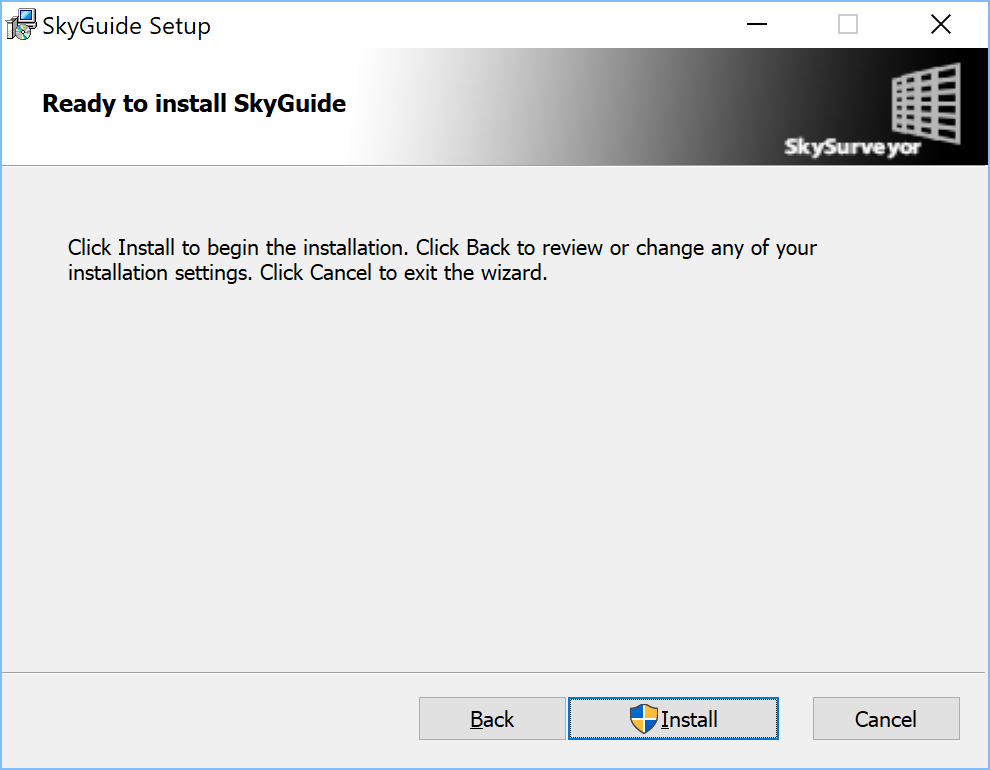The width and height of the screenshot is (990, 770).
Task: Close the setup window with X
Action: (x=940, y=25)
